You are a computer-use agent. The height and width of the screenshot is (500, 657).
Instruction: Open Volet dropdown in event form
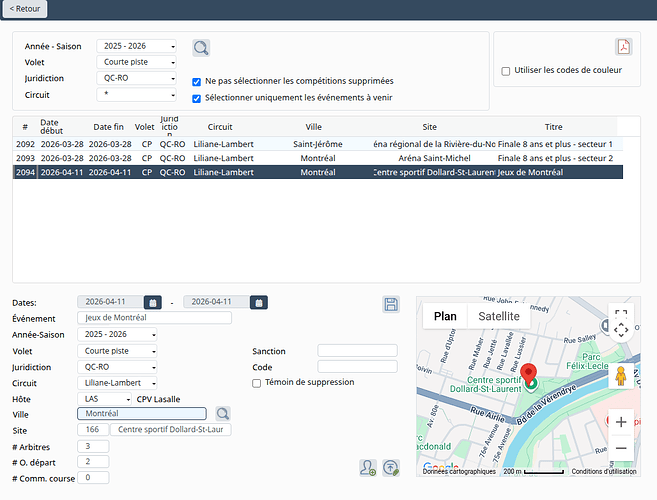(117, 351)
